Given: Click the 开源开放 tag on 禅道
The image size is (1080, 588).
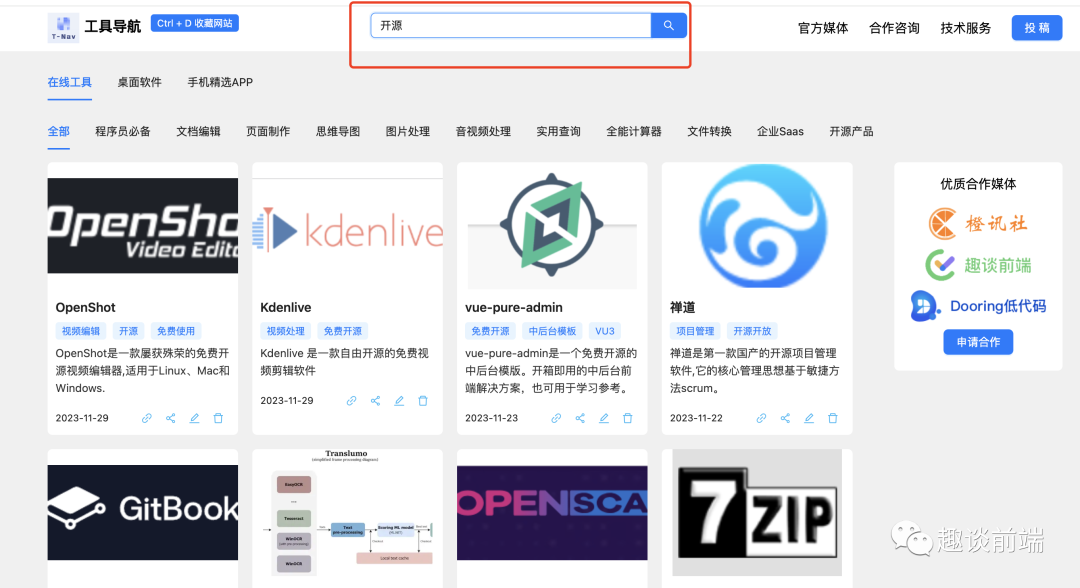Looking at the screenshot, I should coord(752,331).
